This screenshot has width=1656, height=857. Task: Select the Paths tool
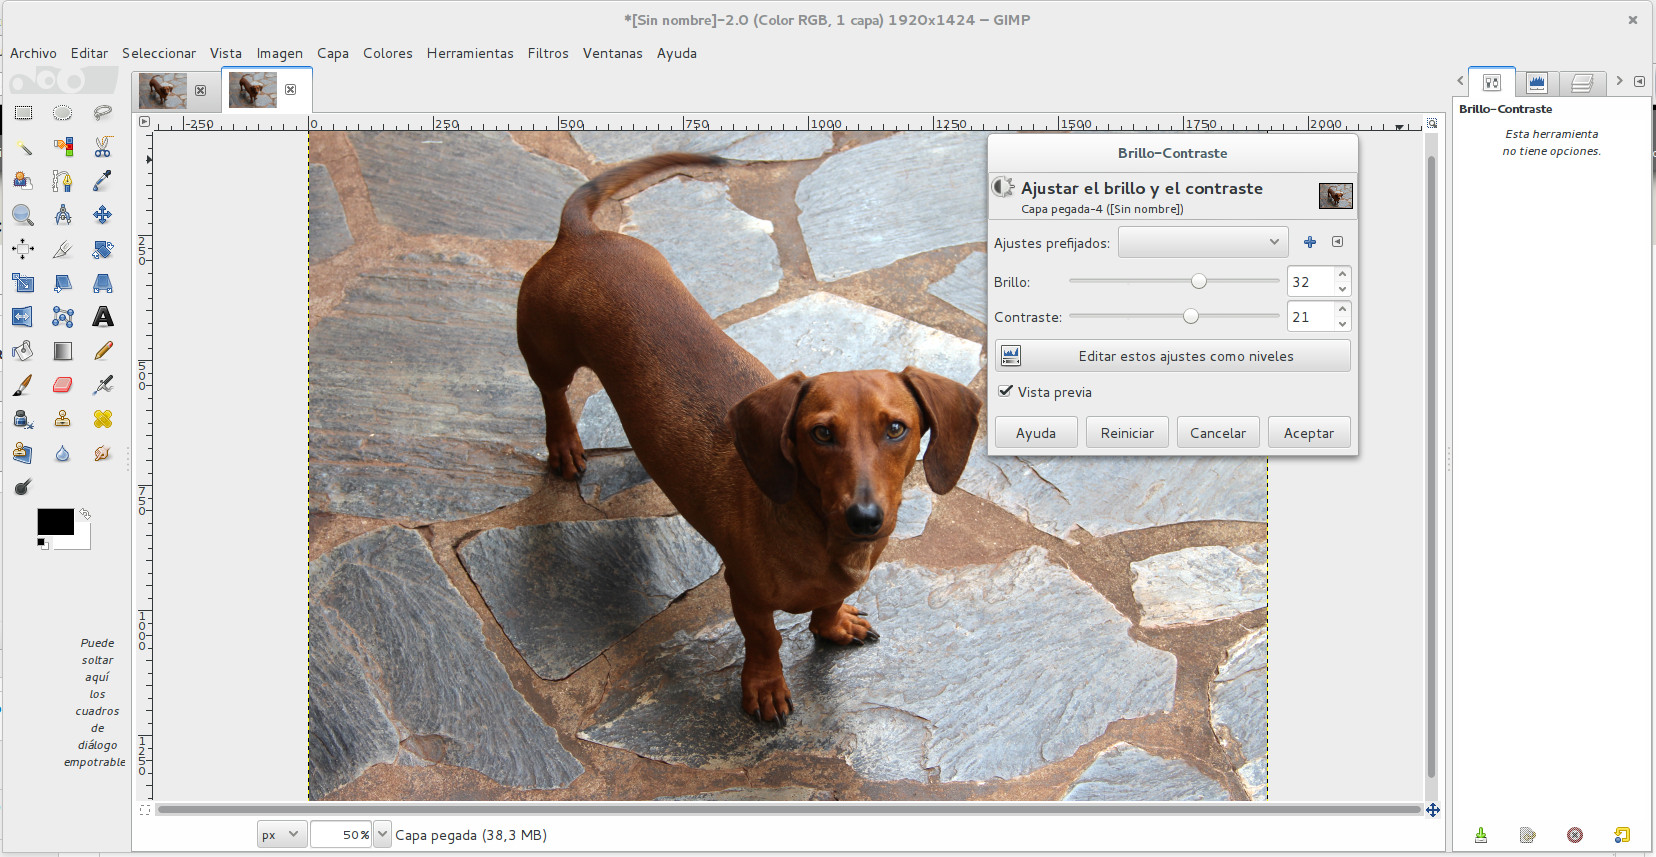click(63, 181)
